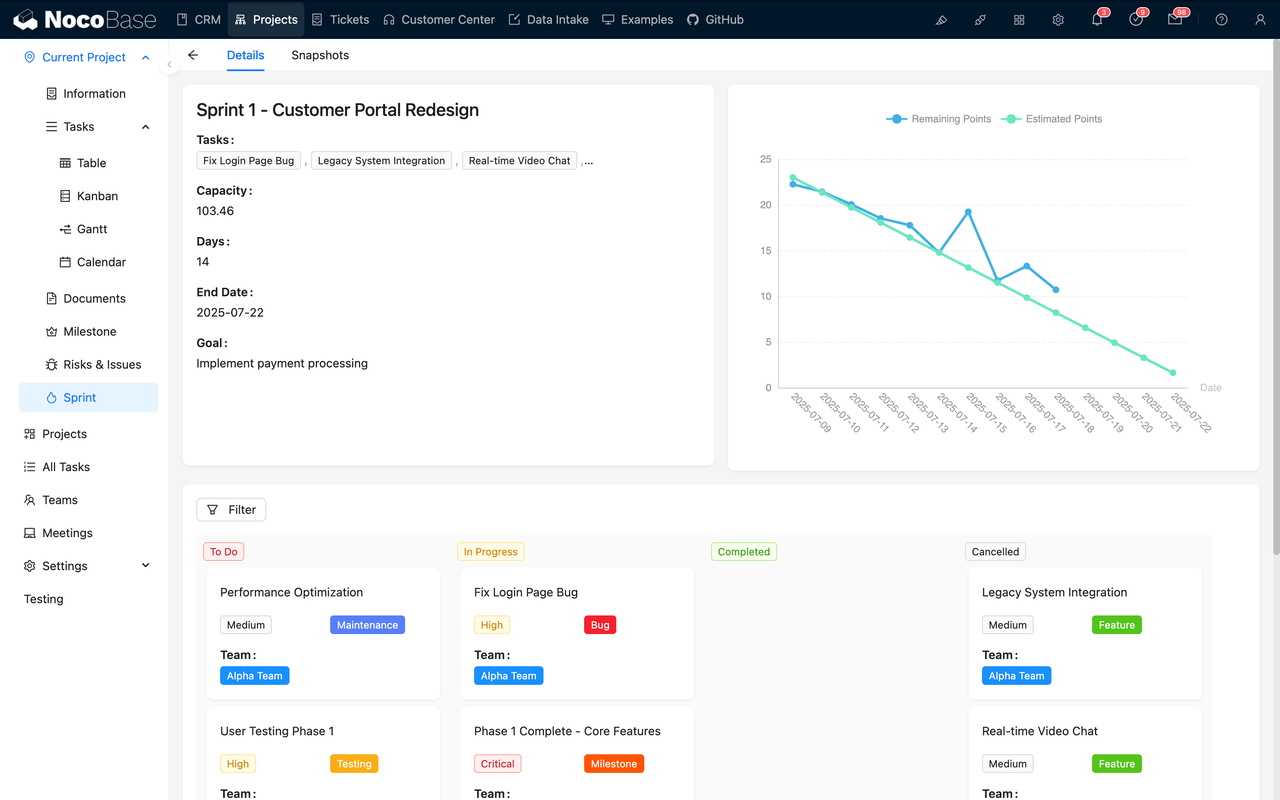
Task: Collapse the Current Project menu chevron
Action: (146, 58)
